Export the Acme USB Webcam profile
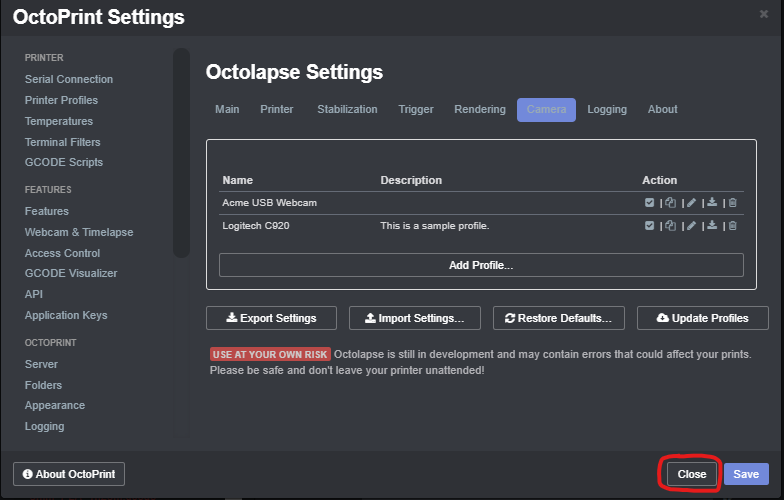The height and width of the screenshot is (500, 784). (712, 202)
